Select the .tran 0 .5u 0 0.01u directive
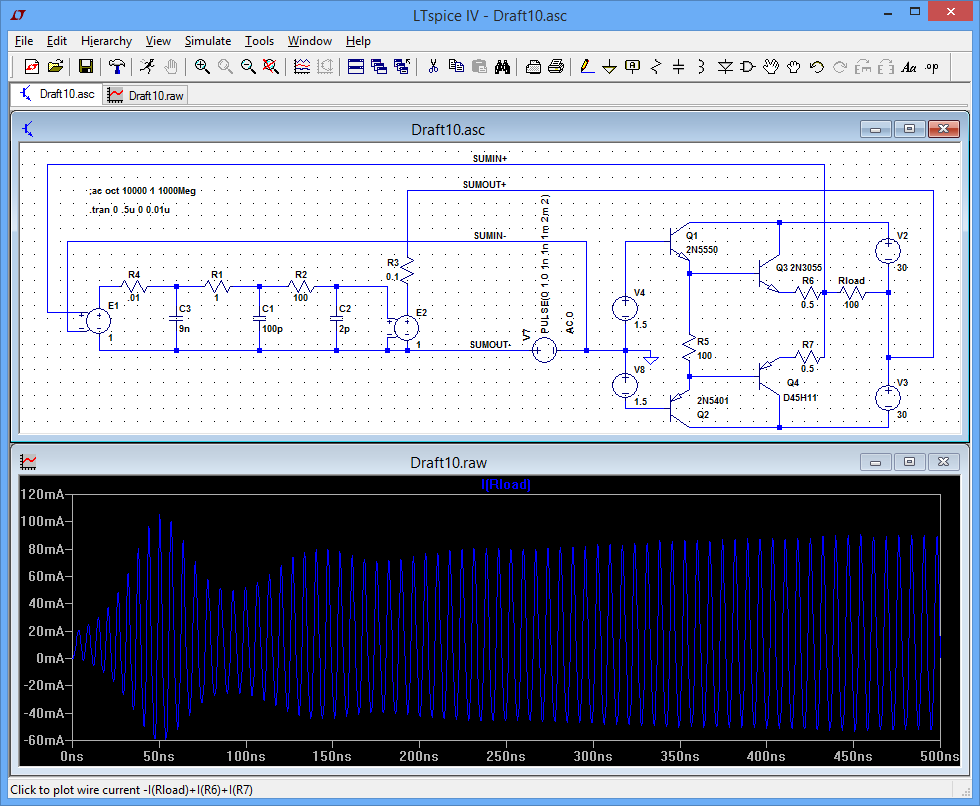 129,210
